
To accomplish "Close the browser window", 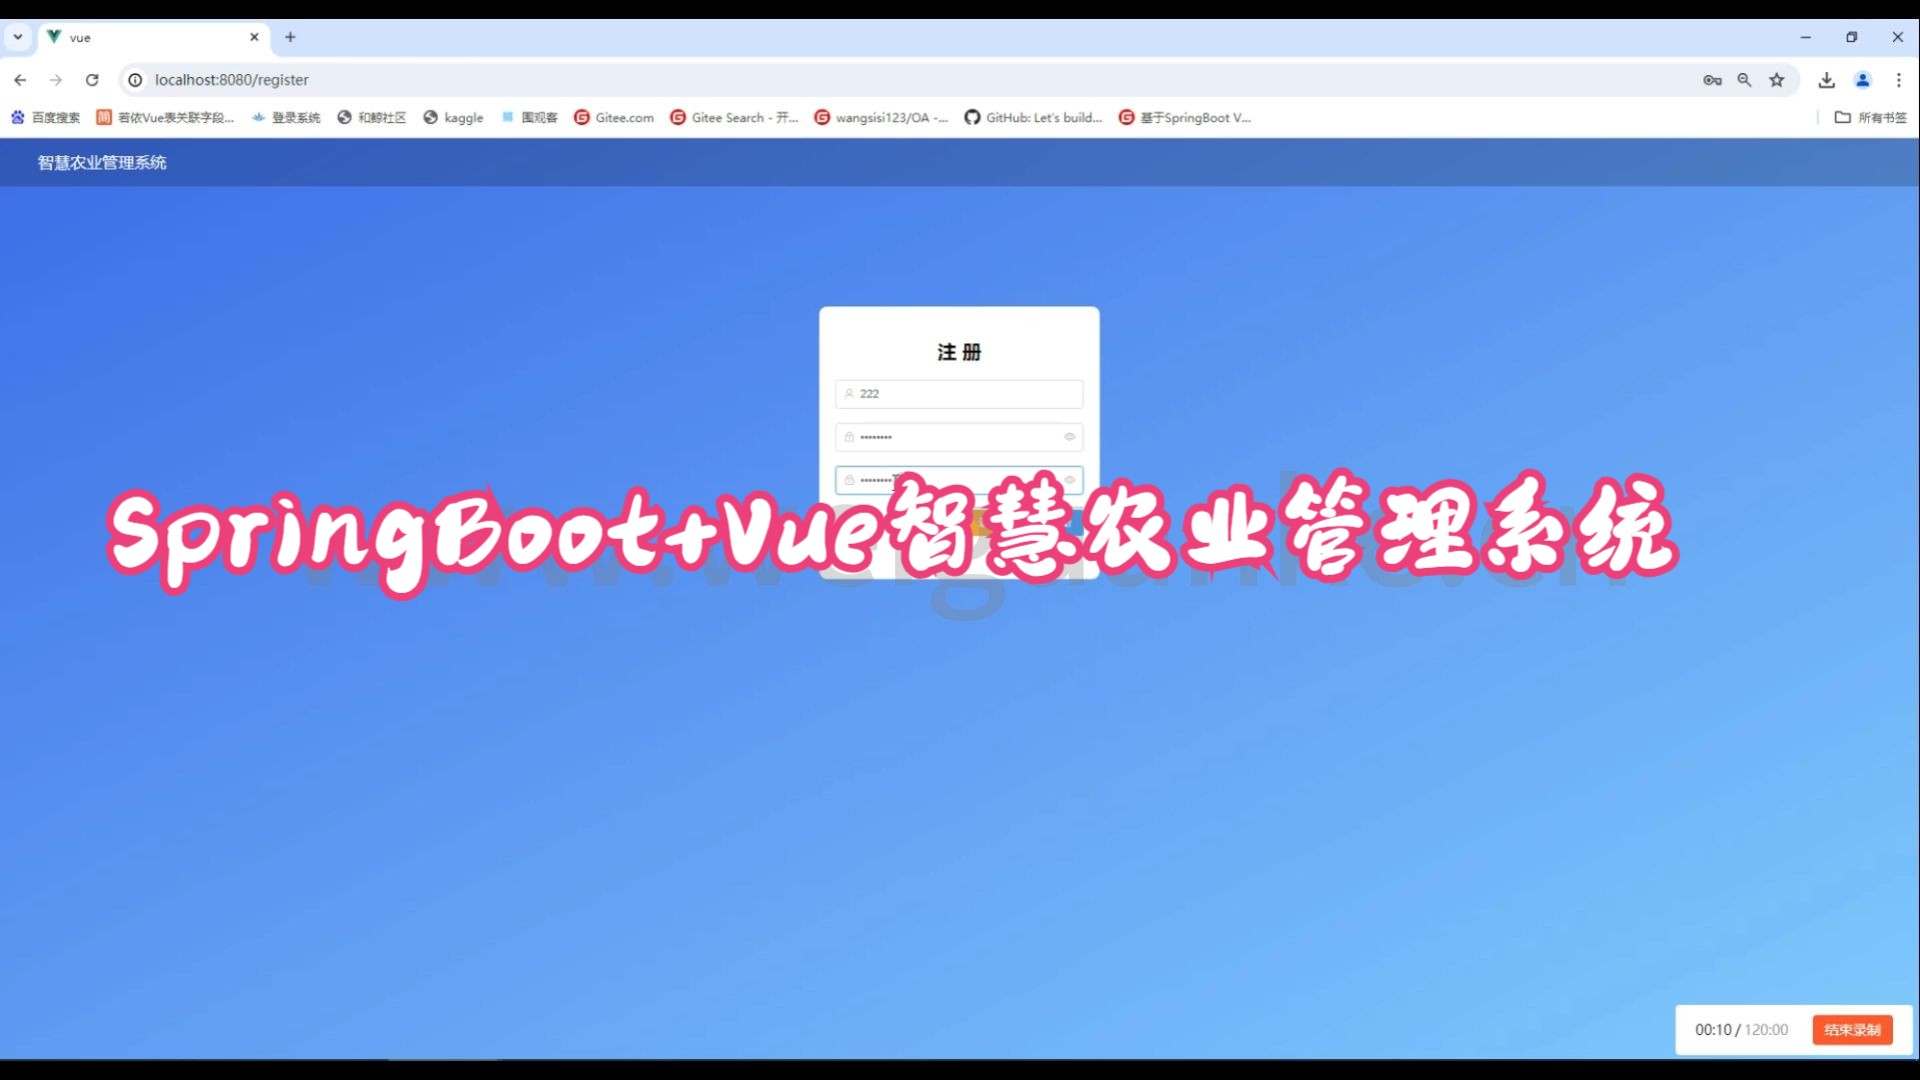I will coord(1897,37).
